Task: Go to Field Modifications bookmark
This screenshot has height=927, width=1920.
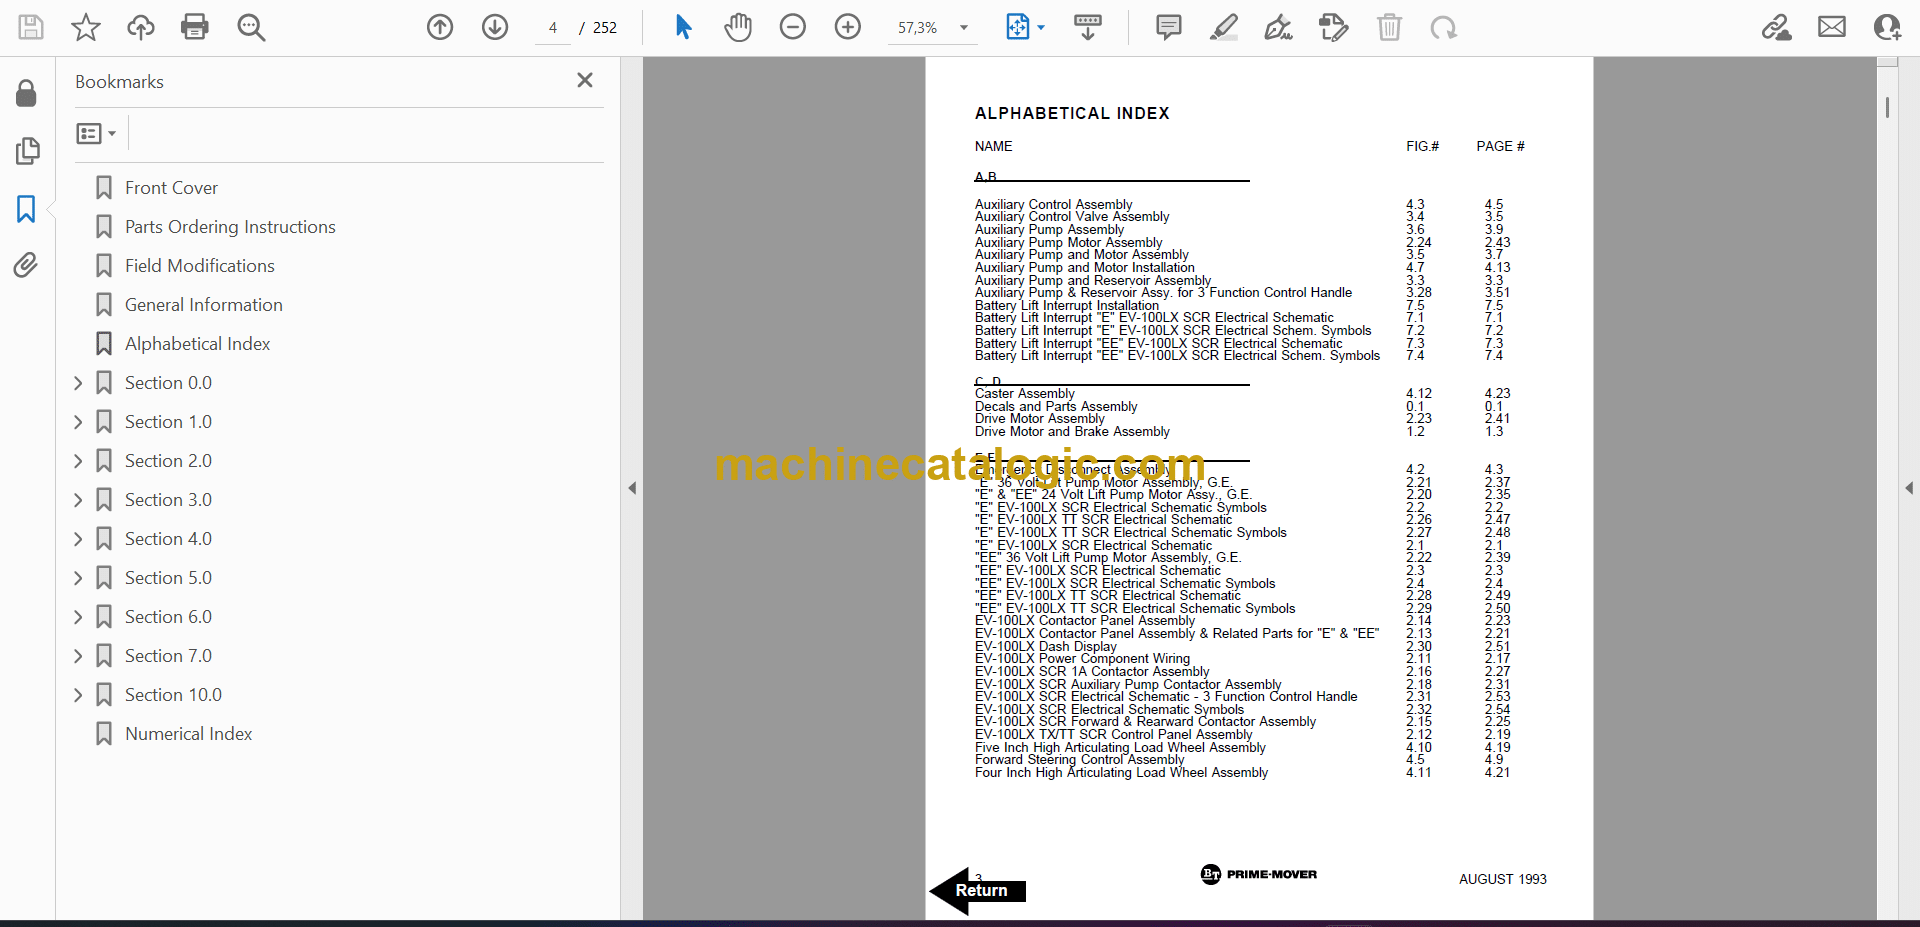Action: [199, 266]
